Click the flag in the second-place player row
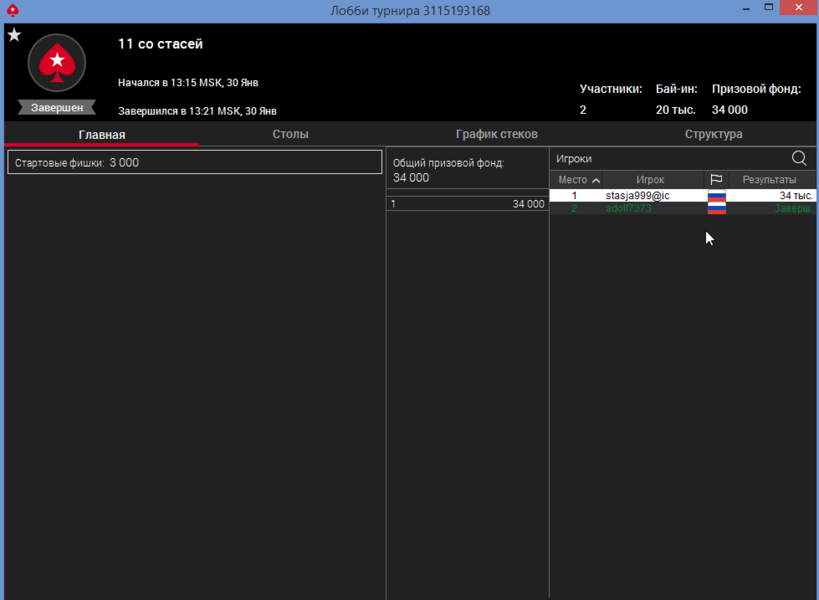 (716, 208)
